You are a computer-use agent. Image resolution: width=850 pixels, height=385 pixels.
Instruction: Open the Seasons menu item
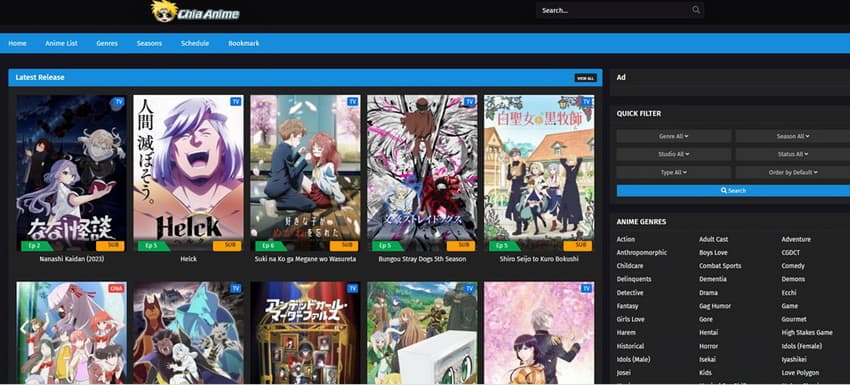pos(149,43)
